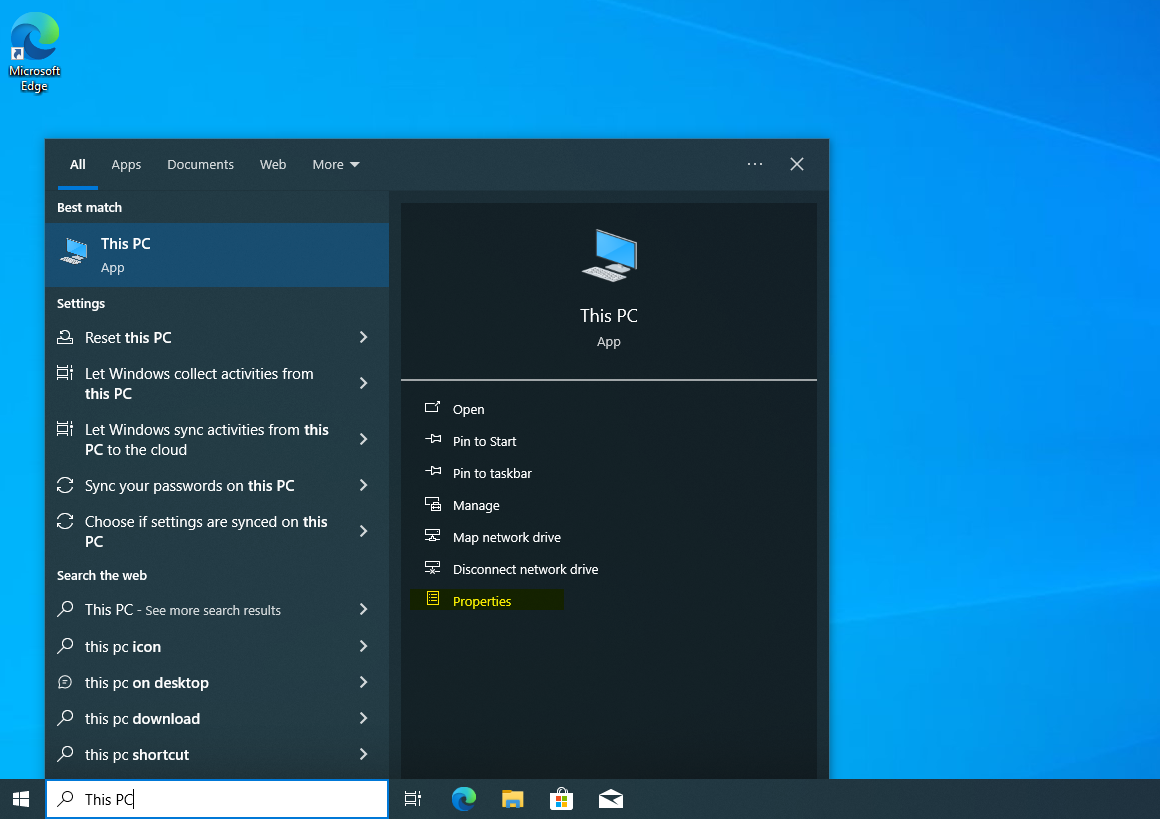The height and width of the screenshot is (819, 1160).
Task: Click the search options ellipsis
Action: pos(755,164)
